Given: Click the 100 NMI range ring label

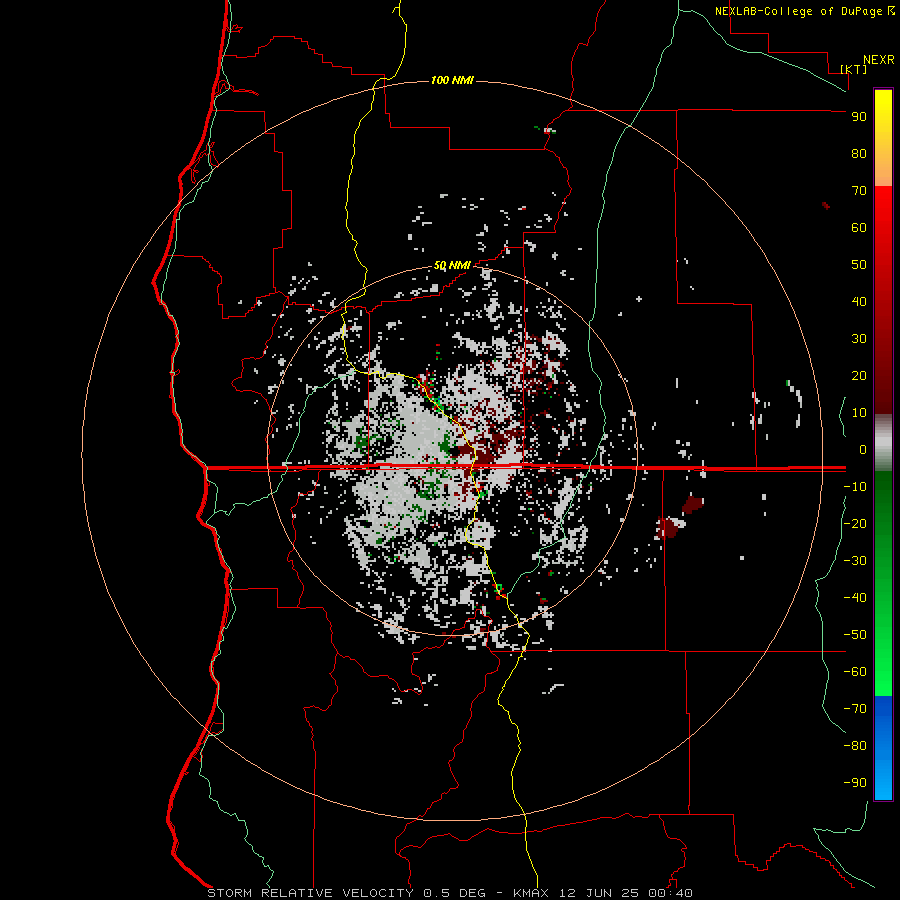Looking at the screenshot, I should coord(452,80).
